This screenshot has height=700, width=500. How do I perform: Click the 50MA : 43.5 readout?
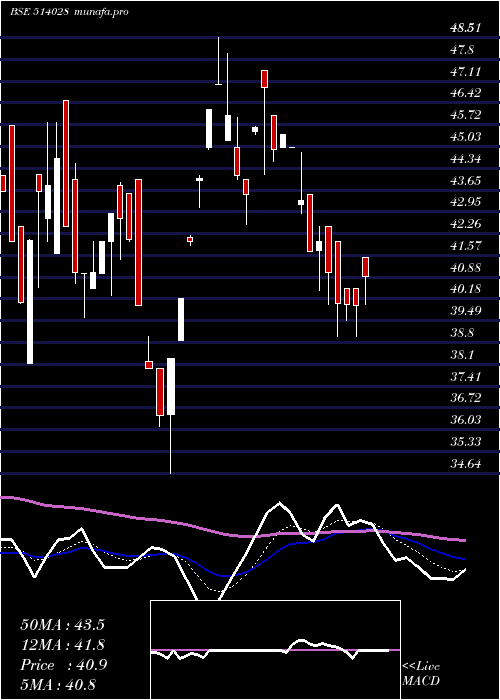click(62, 625)
